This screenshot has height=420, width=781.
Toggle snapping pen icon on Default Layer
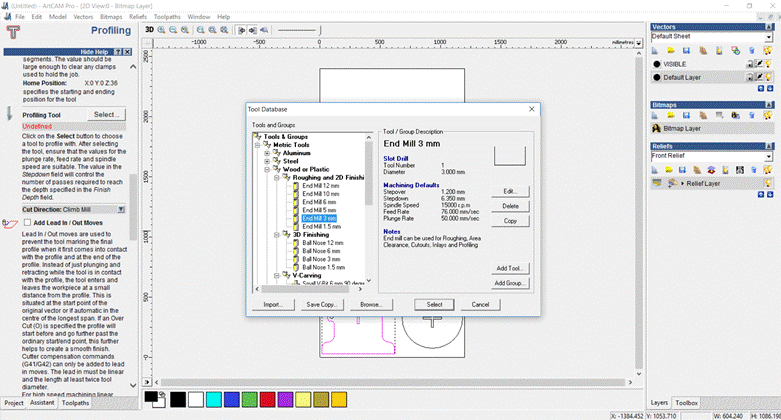[x=759, y=77]
